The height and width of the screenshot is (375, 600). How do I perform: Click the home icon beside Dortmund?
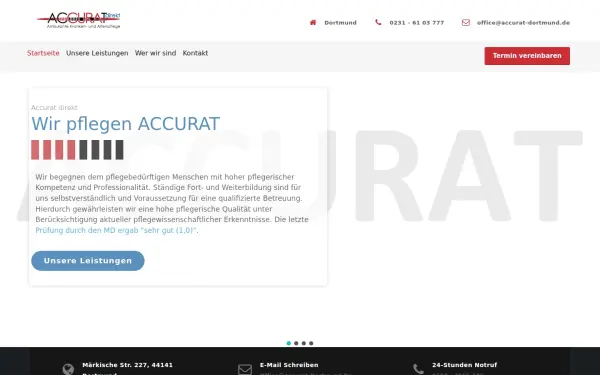(x=313, y=23)
